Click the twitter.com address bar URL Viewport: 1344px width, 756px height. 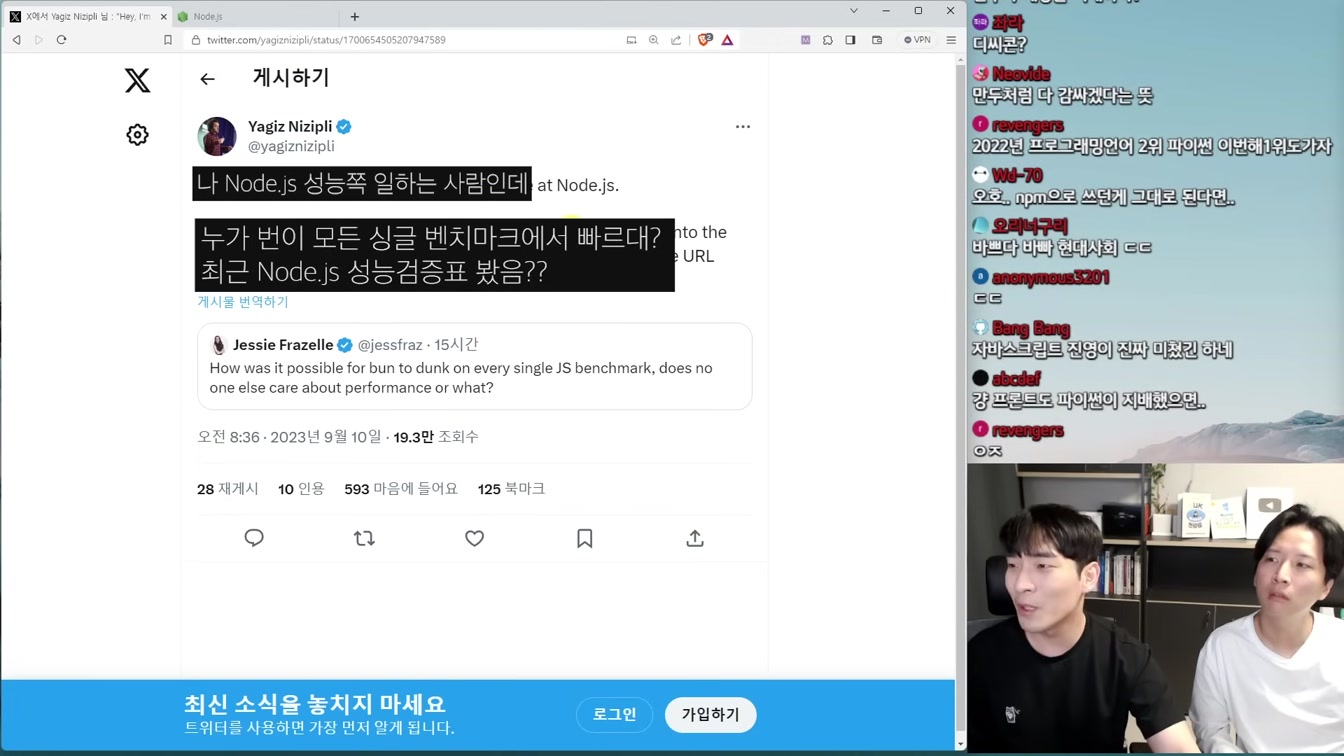tap(326, 40)
